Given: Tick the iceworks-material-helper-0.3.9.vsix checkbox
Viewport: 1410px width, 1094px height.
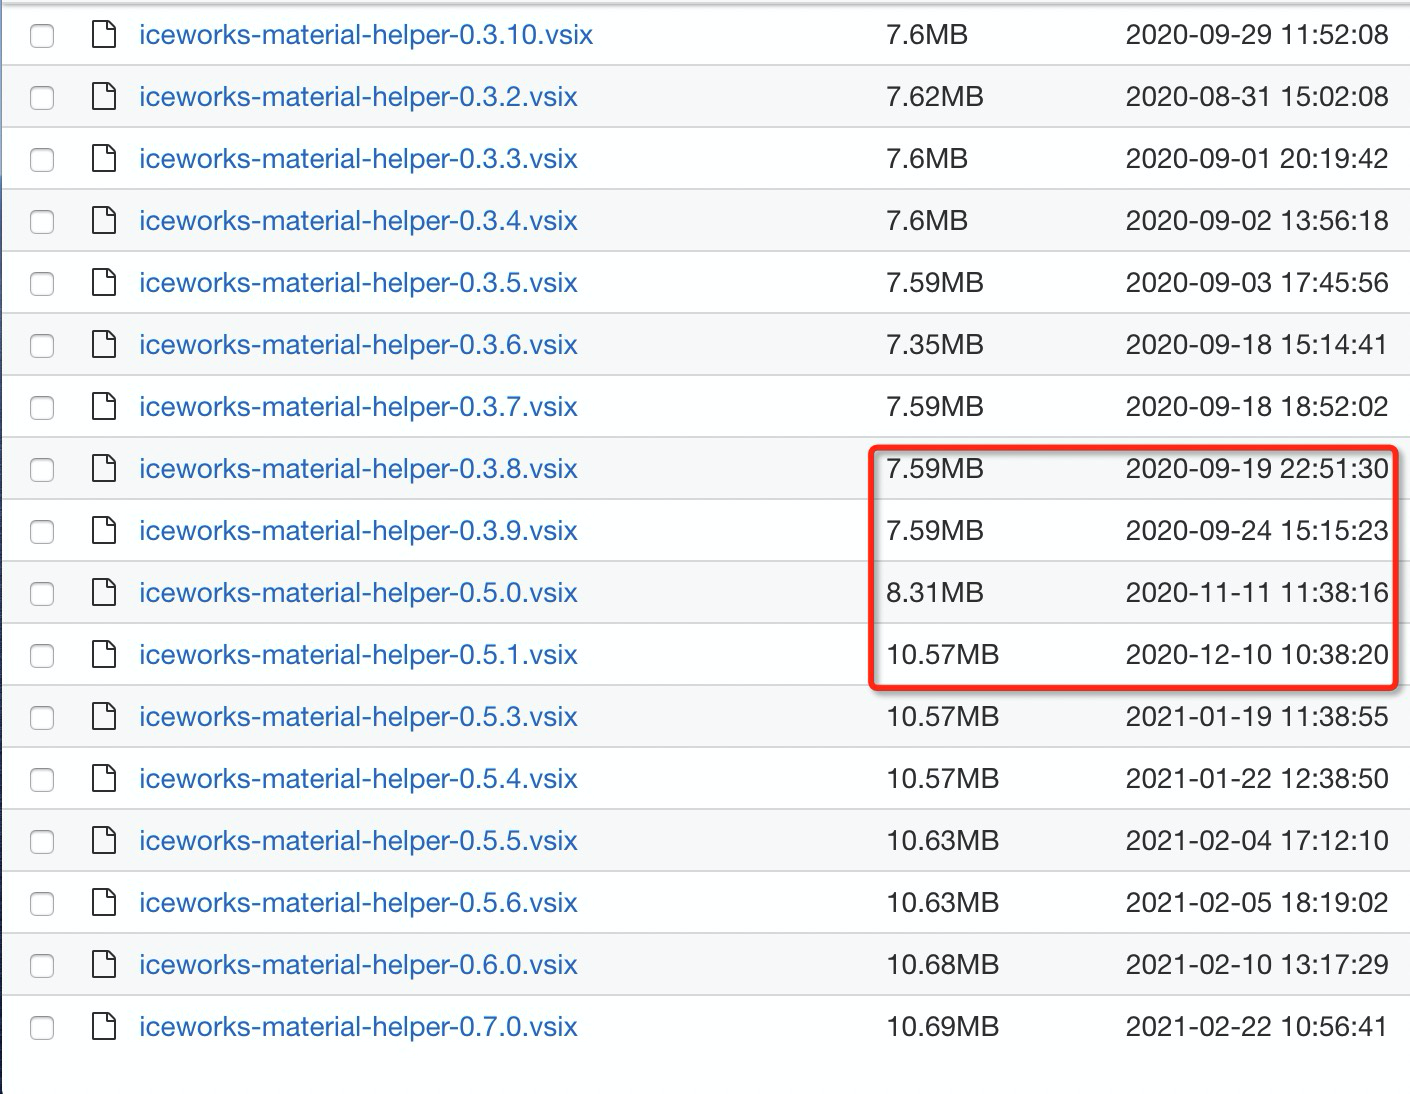Looking at the screenshot, I should pyautogui.click(x=42, y=532).
